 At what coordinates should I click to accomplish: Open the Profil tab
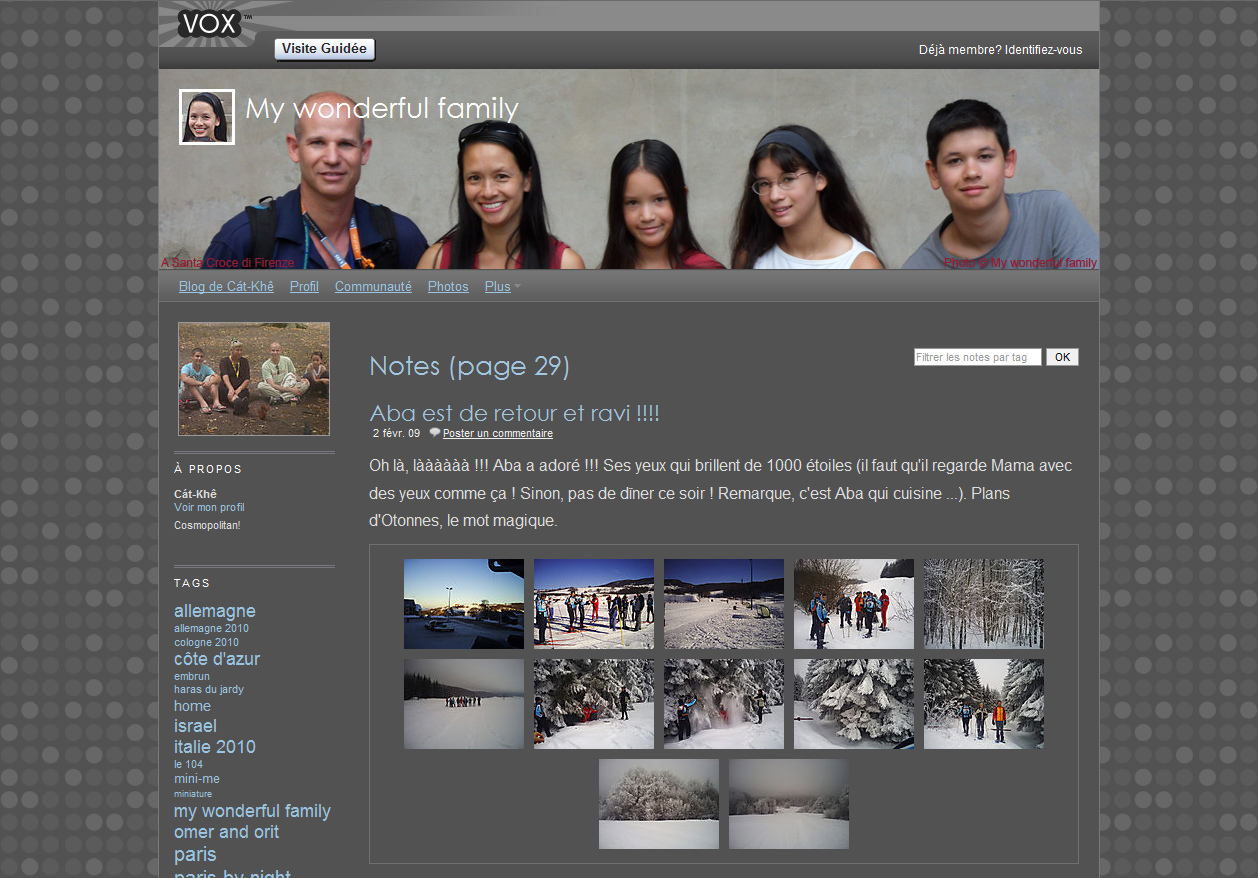tap(304, 287)
